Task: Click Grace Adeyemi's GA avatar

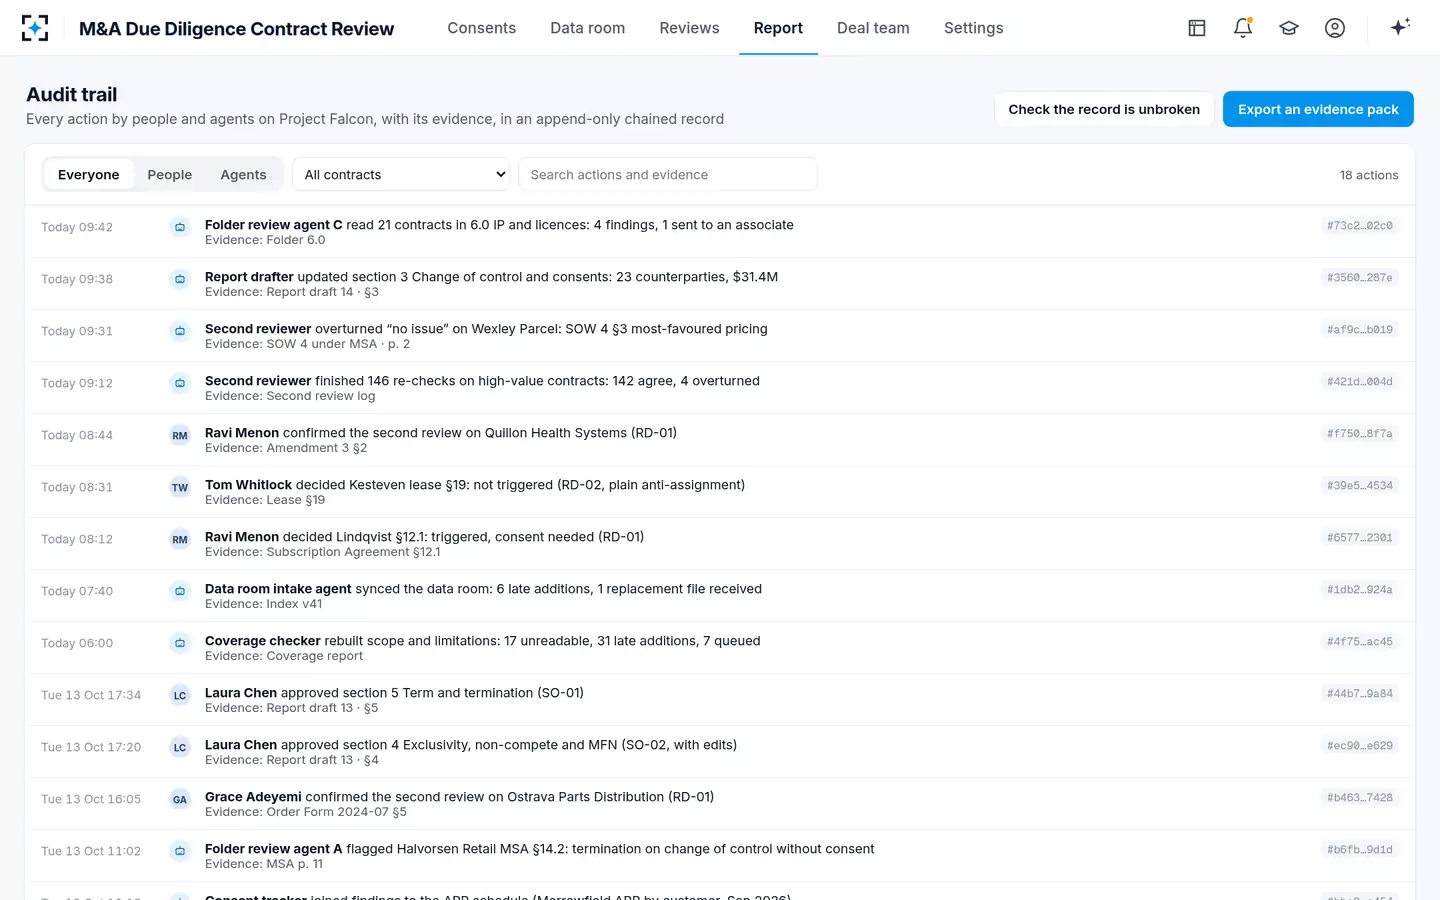Action: (x=180, y=799)
